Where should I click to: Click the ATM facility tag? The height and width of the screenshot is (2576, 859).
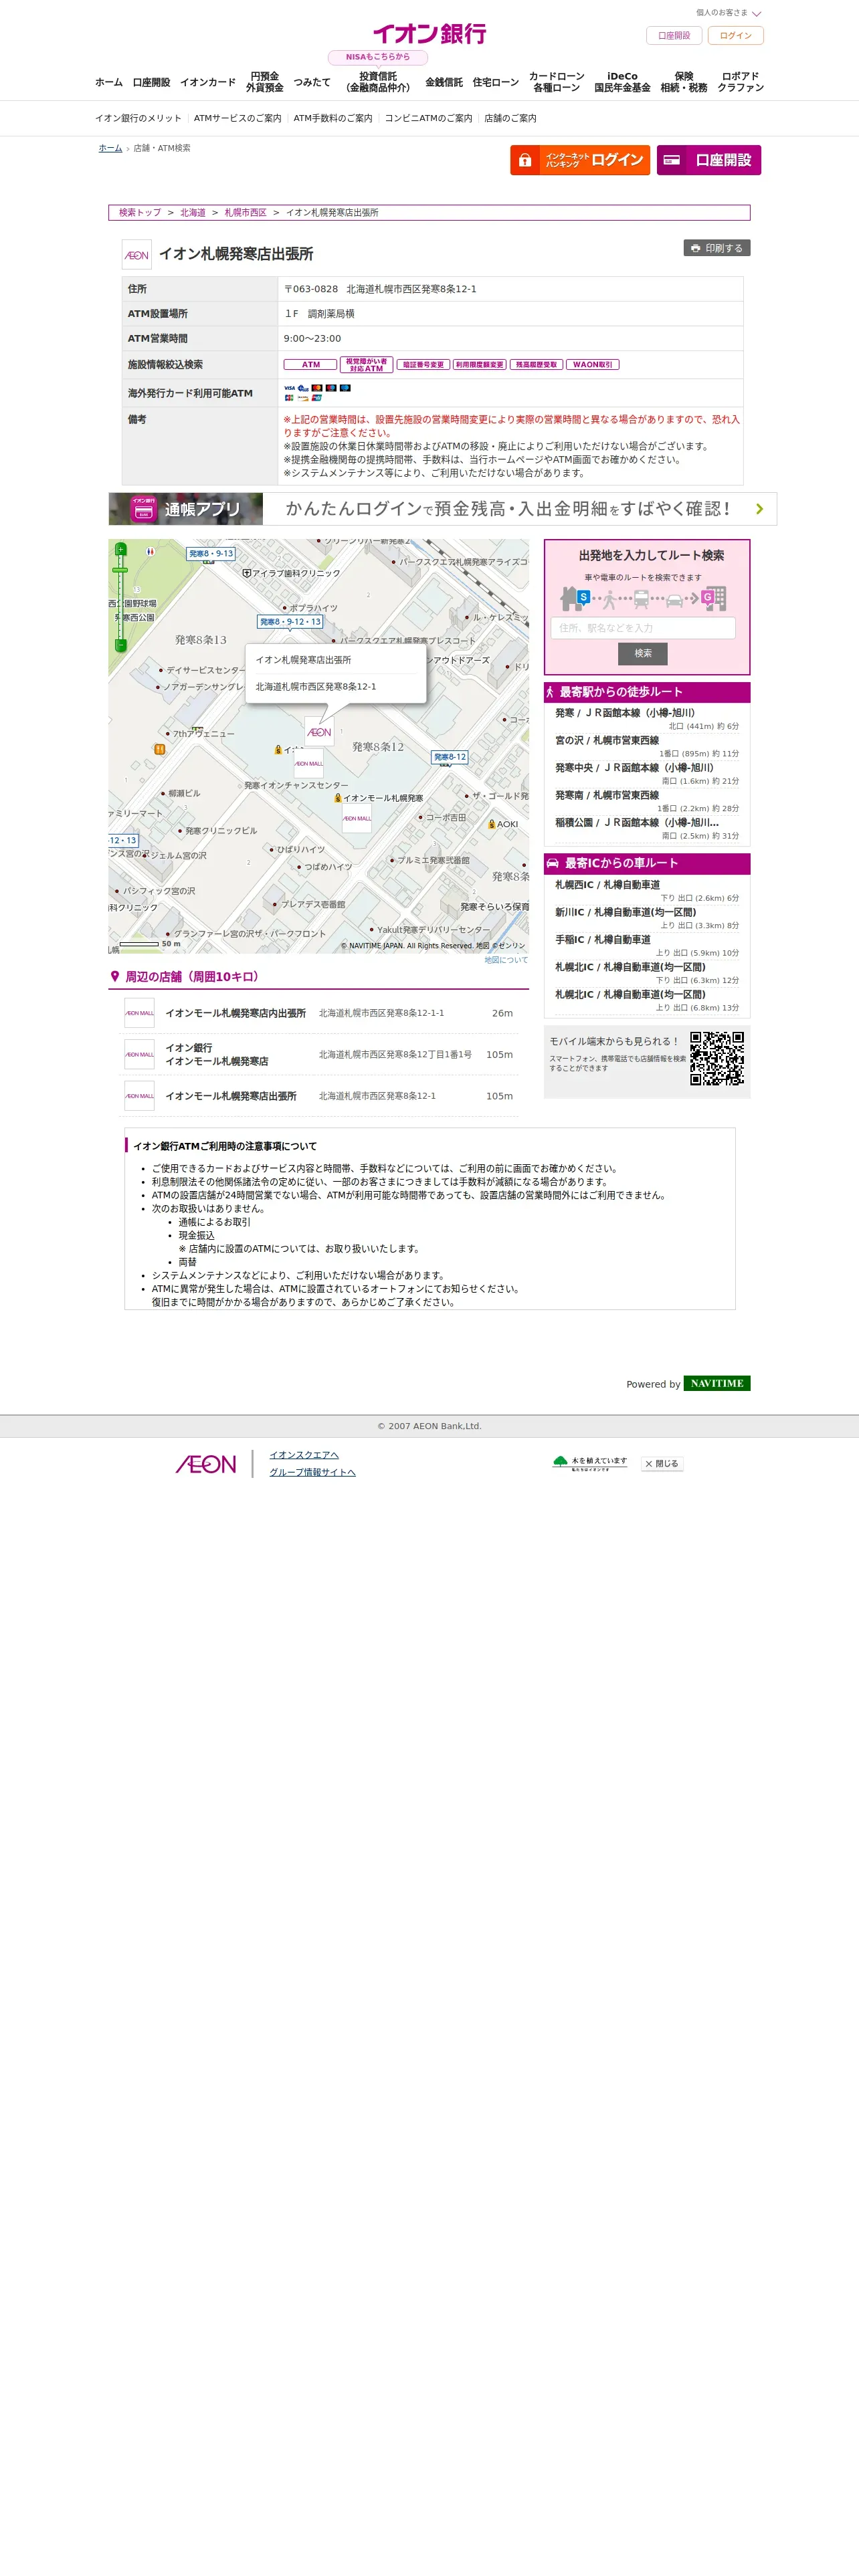pos(310,365)
